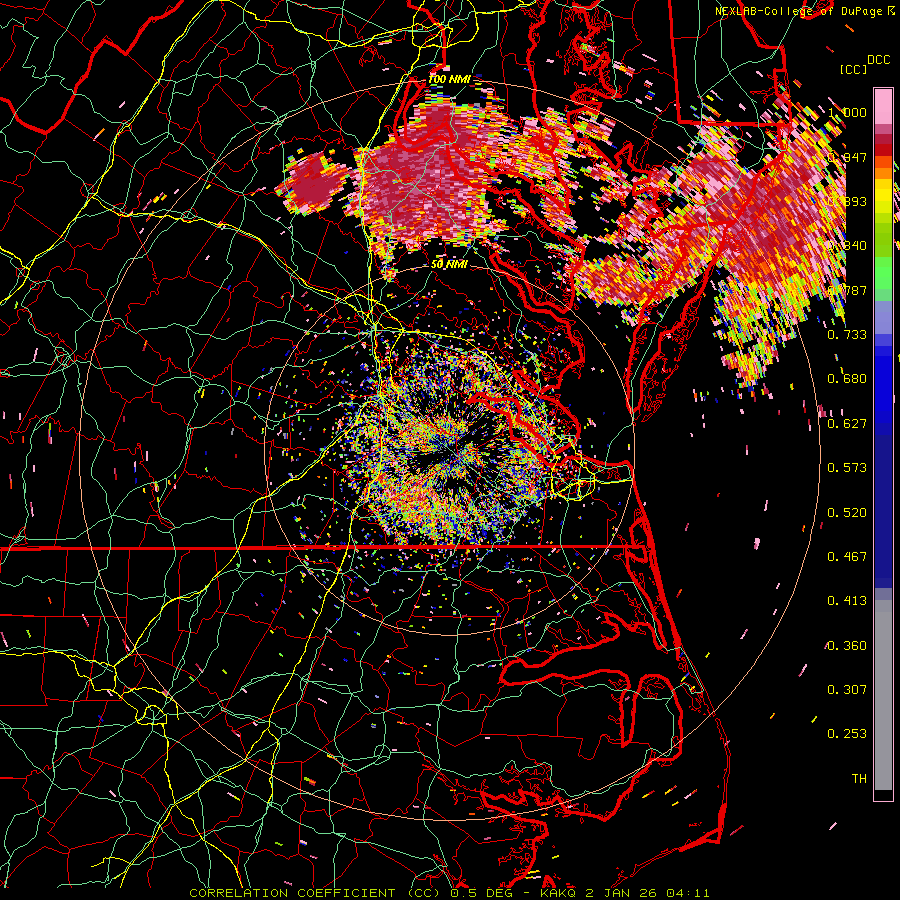
Task: Select the 0.680 color scale value
Action: pos(847,379)
